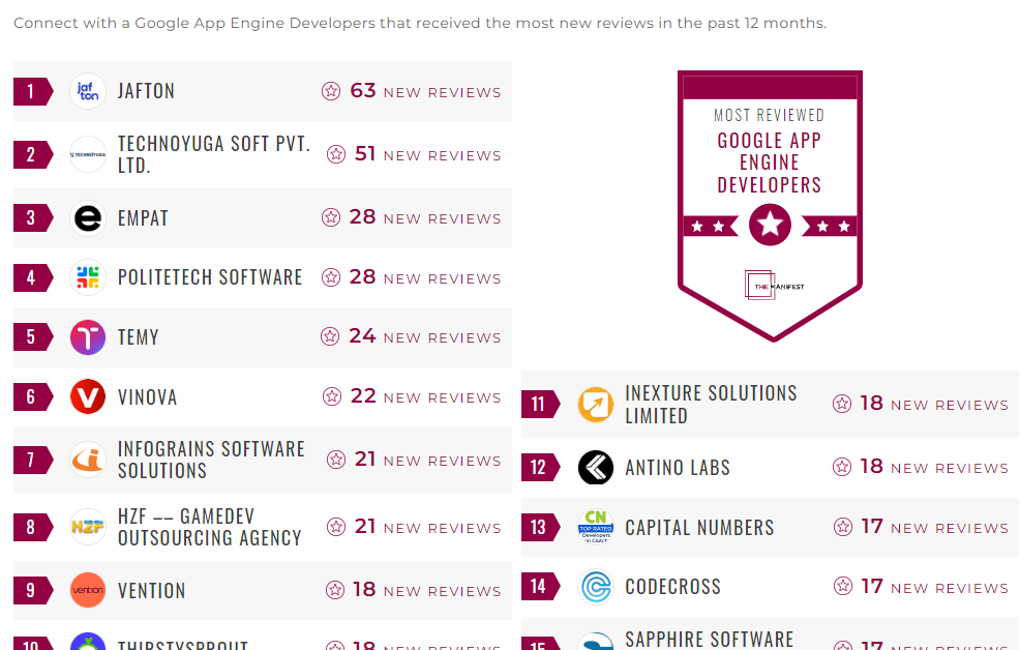The width and height of the screenshot is (1020, 650).
Task: Click the Most Reviewed award badge
Action: 769,205
